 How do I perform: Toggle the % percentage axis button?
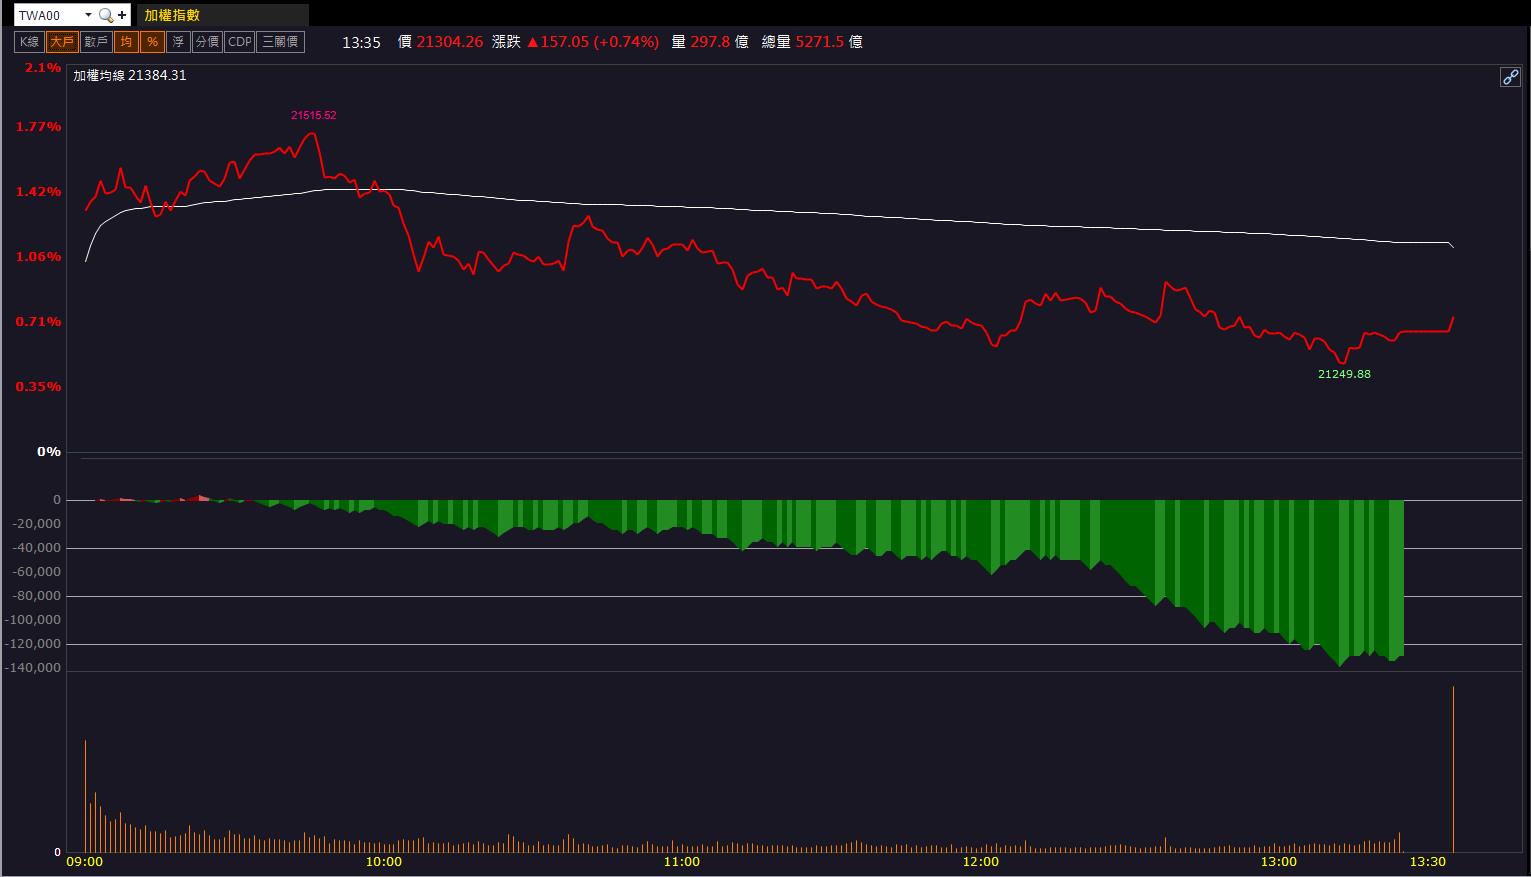[x=152, y=42]
